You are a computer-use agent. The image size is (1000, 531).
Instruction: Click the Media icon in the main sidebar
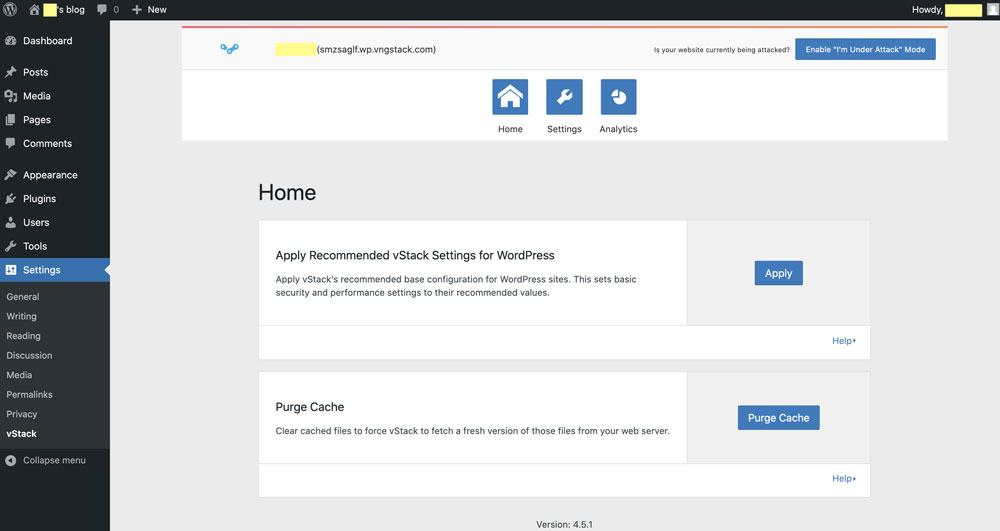[x=10, y=96]
